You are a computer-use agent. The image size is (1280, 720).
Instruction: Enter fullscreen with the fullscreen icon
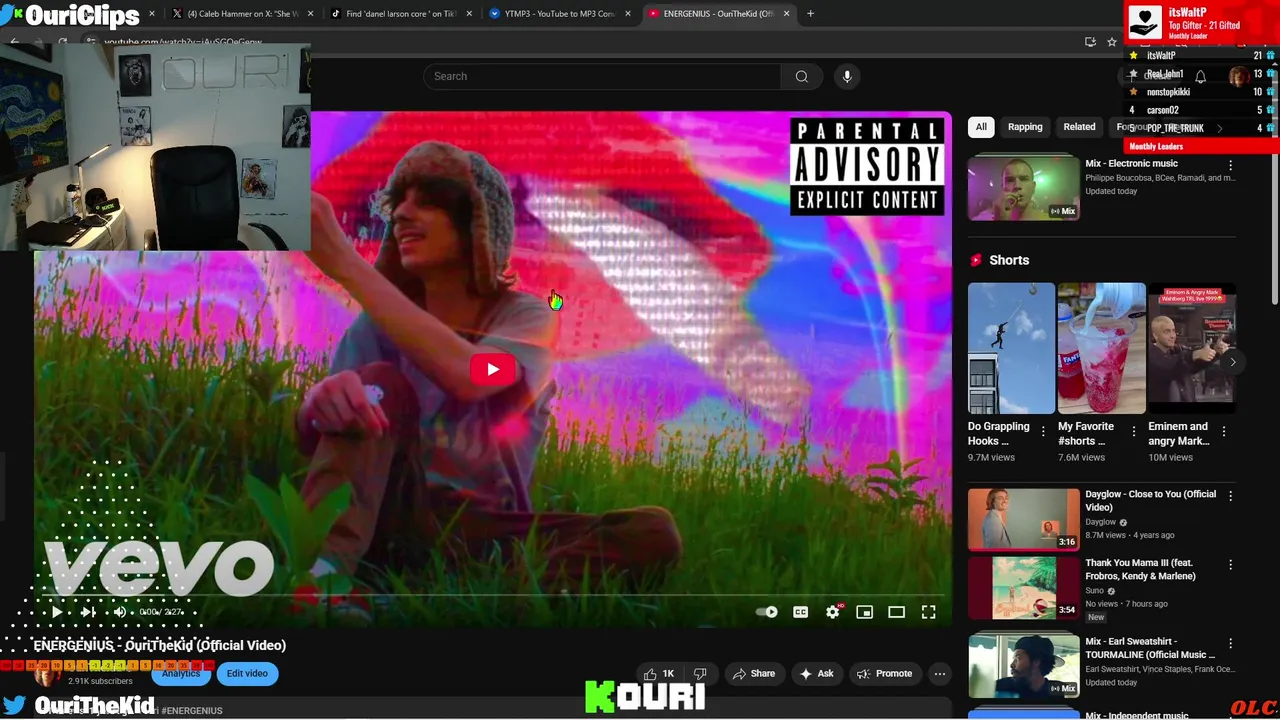click(x=929, y=612)
